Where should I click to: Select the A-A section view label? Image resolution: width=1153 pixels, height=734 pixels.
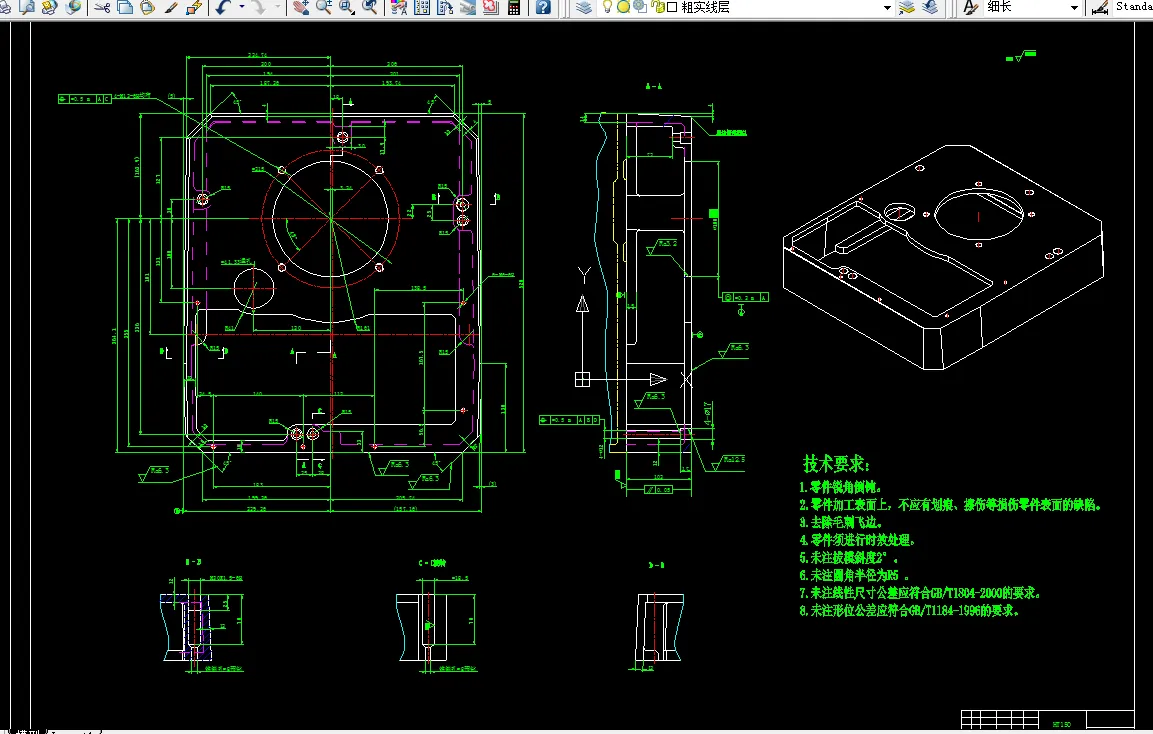point(654,86)
